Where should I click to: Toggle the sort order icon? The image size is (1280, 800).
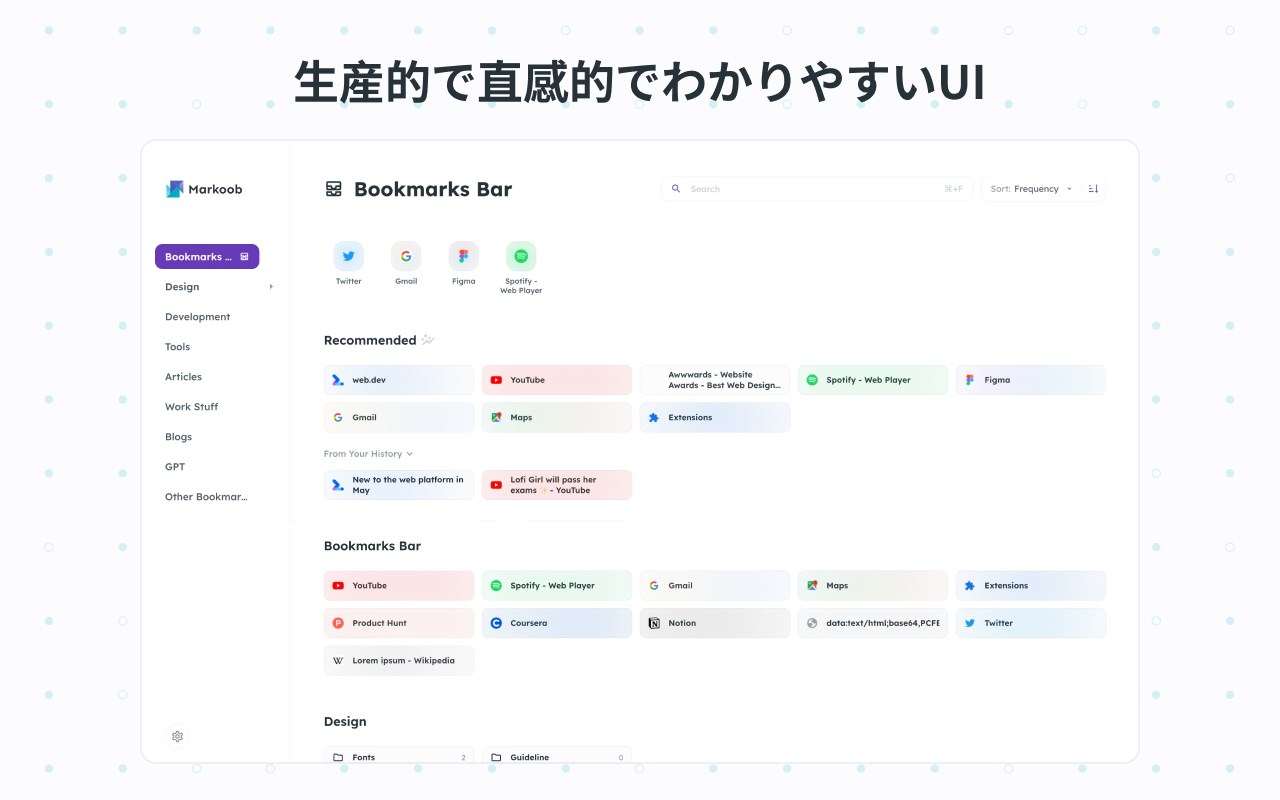tap(1093, 189)
